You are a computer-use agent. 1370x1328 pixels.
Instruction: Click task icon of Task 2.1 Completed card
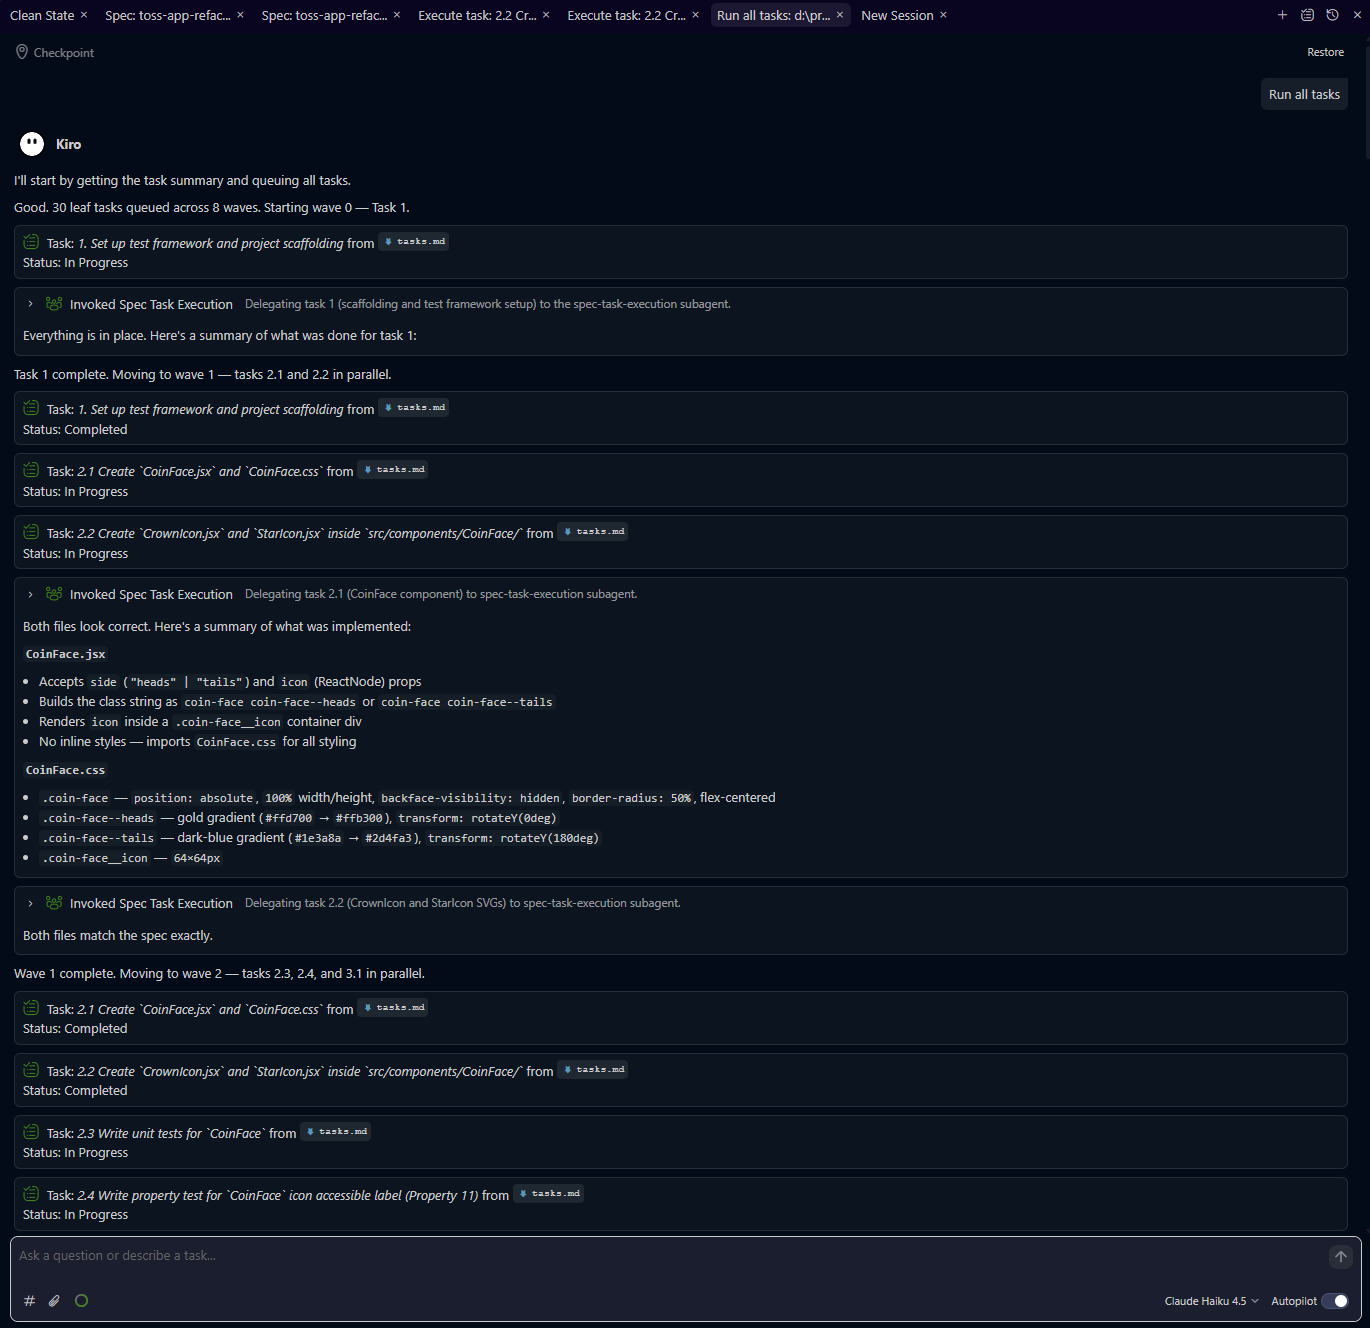(x=31, y=1008)
